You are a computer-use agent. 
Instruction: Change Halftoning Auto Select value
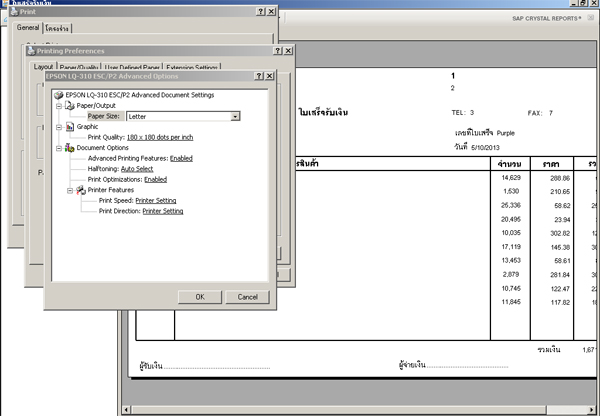pos(137,169)
